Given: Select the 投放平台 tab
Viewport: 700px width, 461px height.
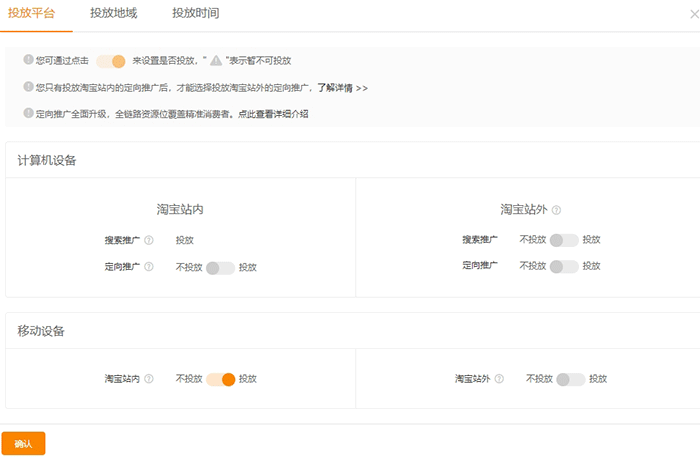Looking at the screenshot, I should tap(31, 13).
